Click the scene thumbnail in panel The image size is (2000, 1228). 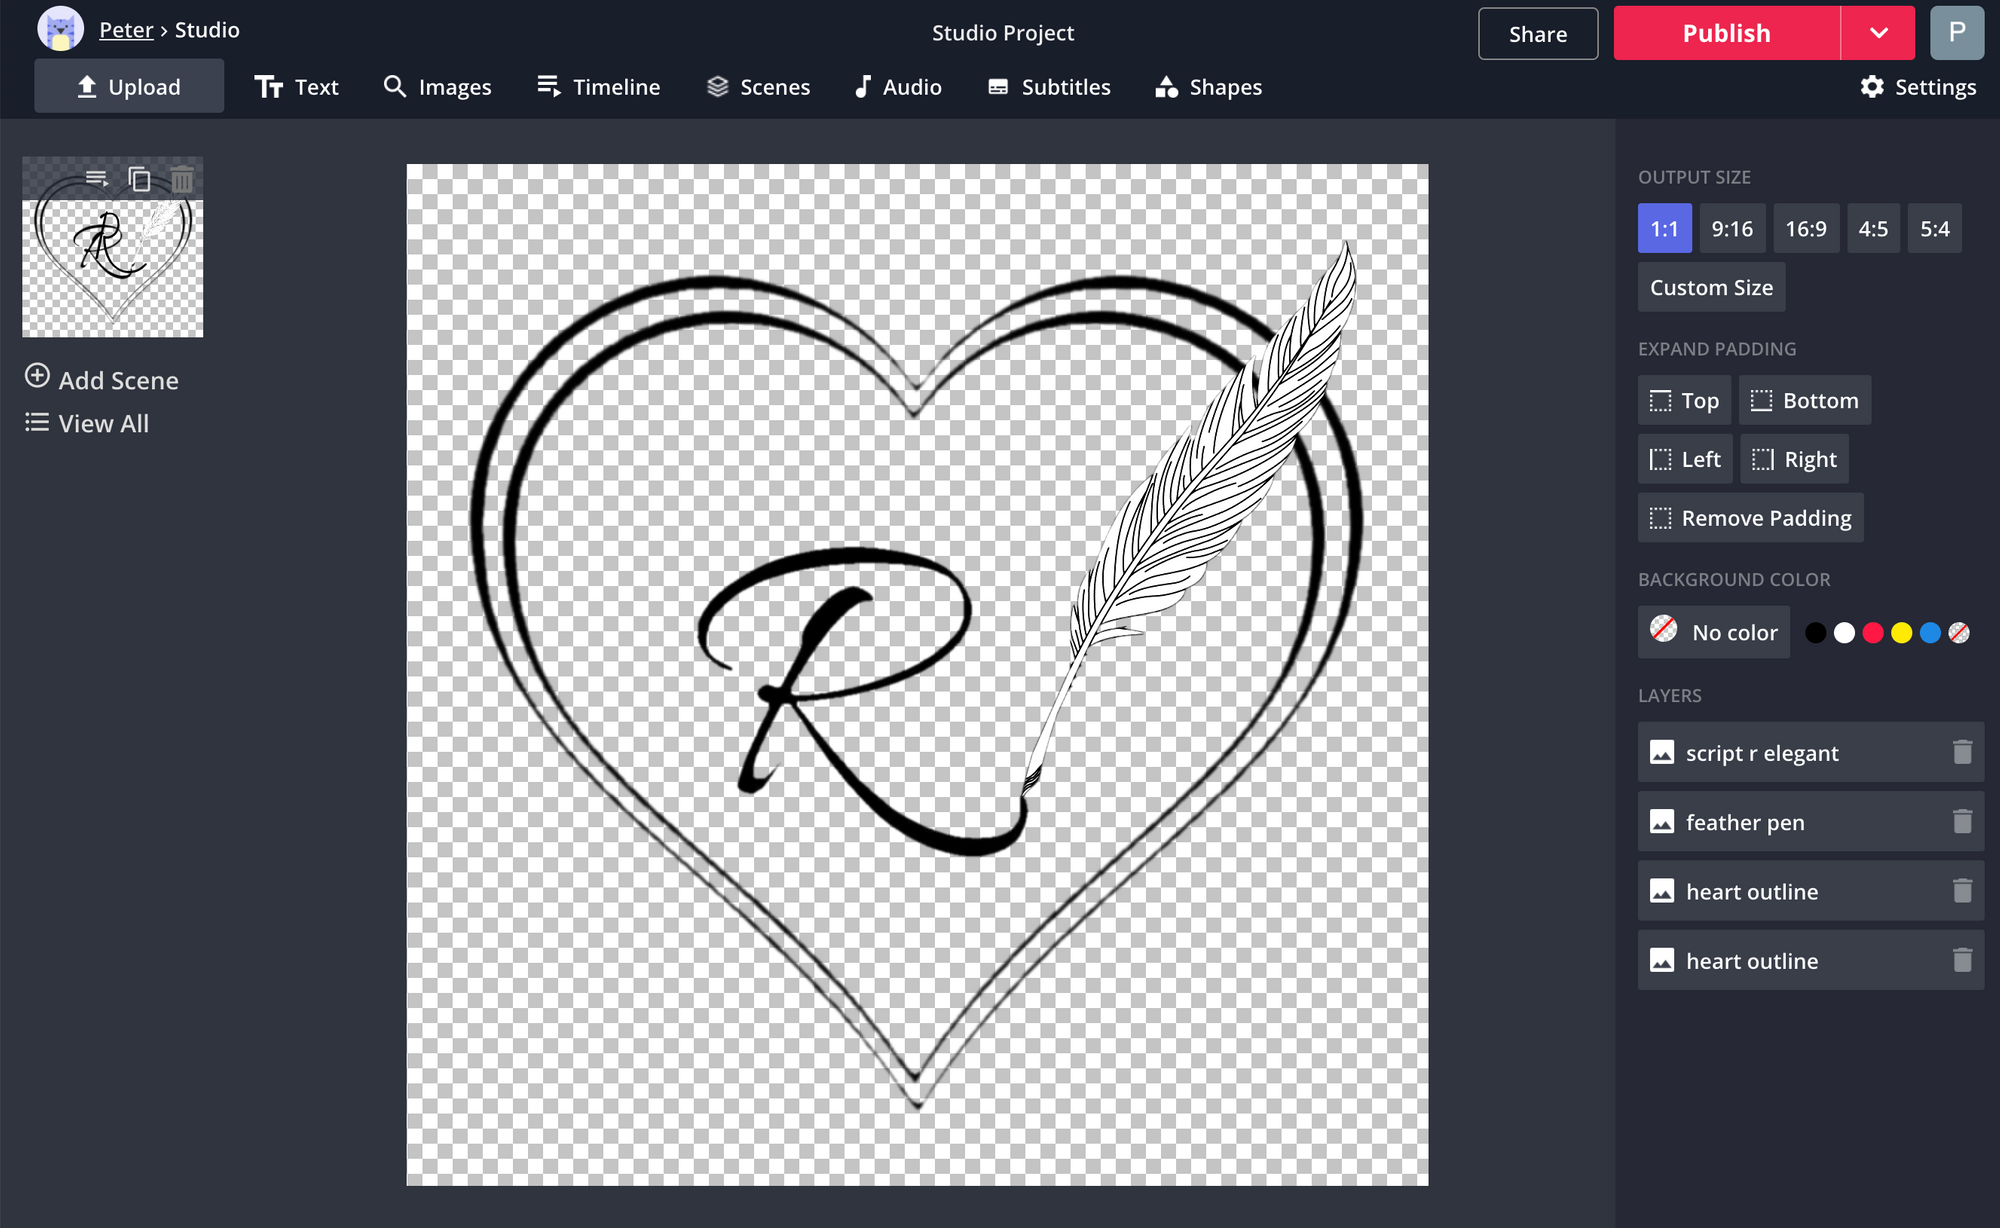(113, 246)
